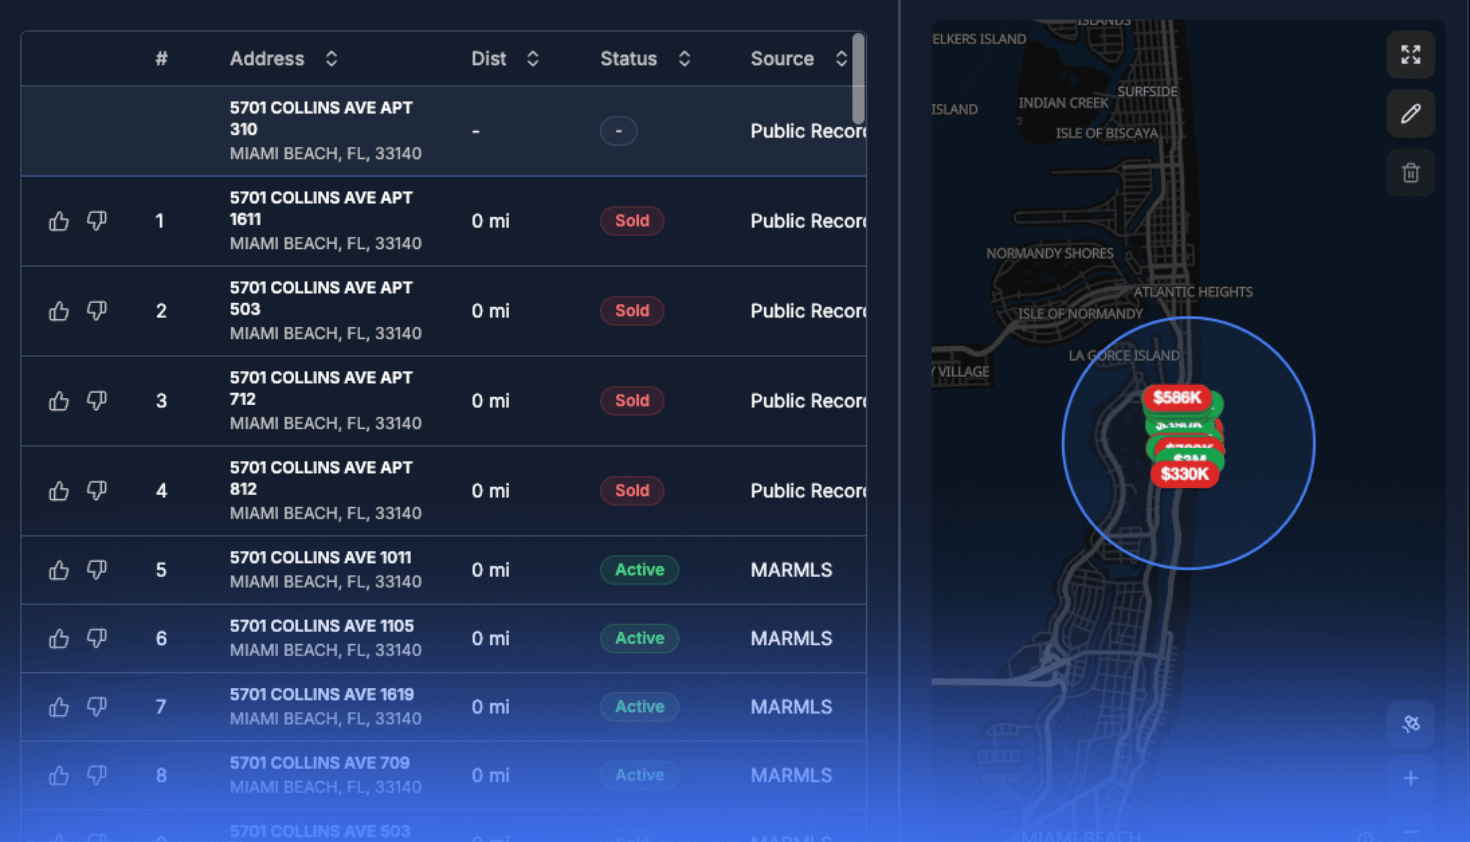Select address 5701 COLLINS AVE APT 812
The image size is (1470, 842).
321,478
